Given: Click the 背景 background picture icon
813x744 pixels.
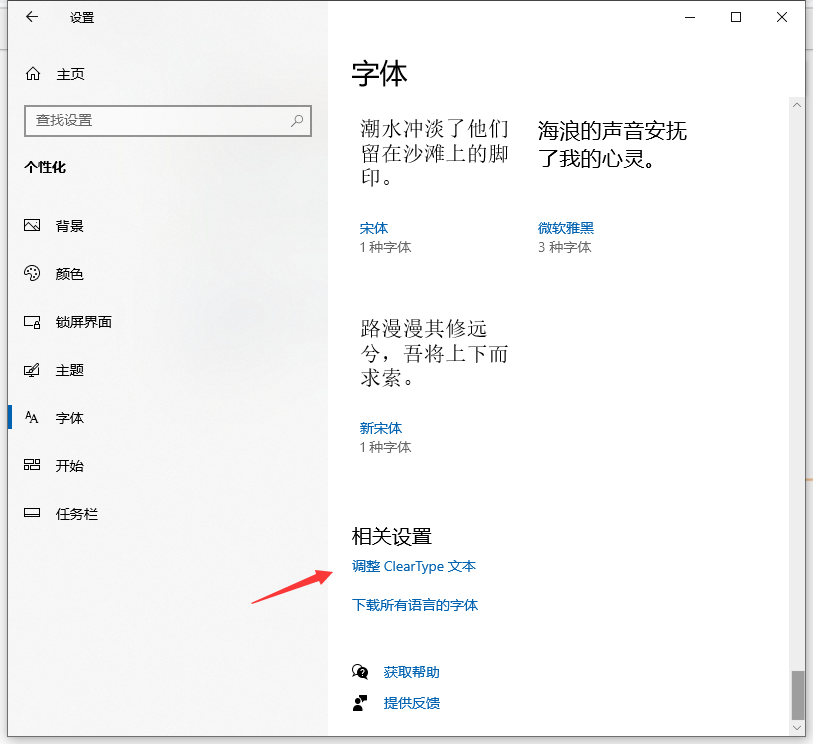Looking at the screenshot, I should pos(31,226).
